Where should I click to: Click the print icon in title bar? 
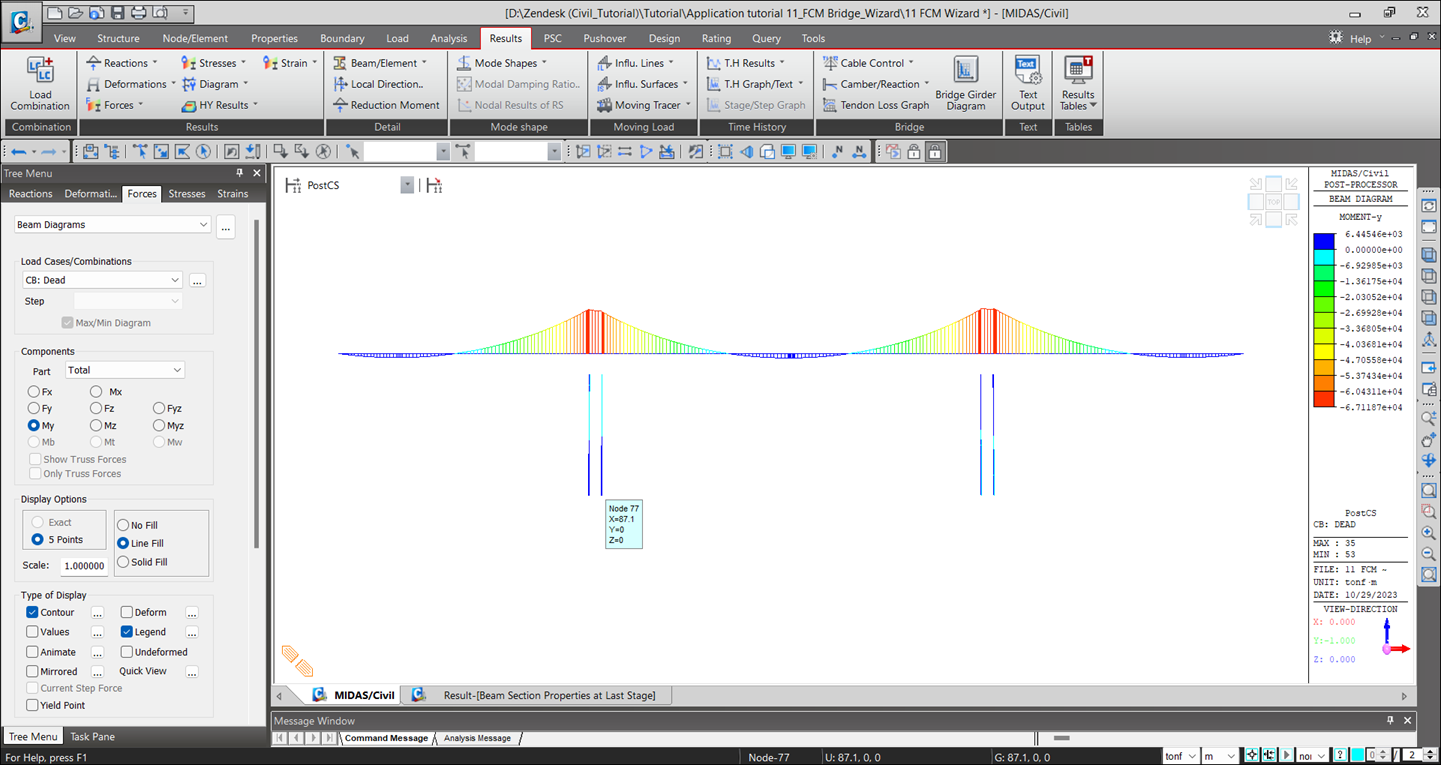pos(139,13)
